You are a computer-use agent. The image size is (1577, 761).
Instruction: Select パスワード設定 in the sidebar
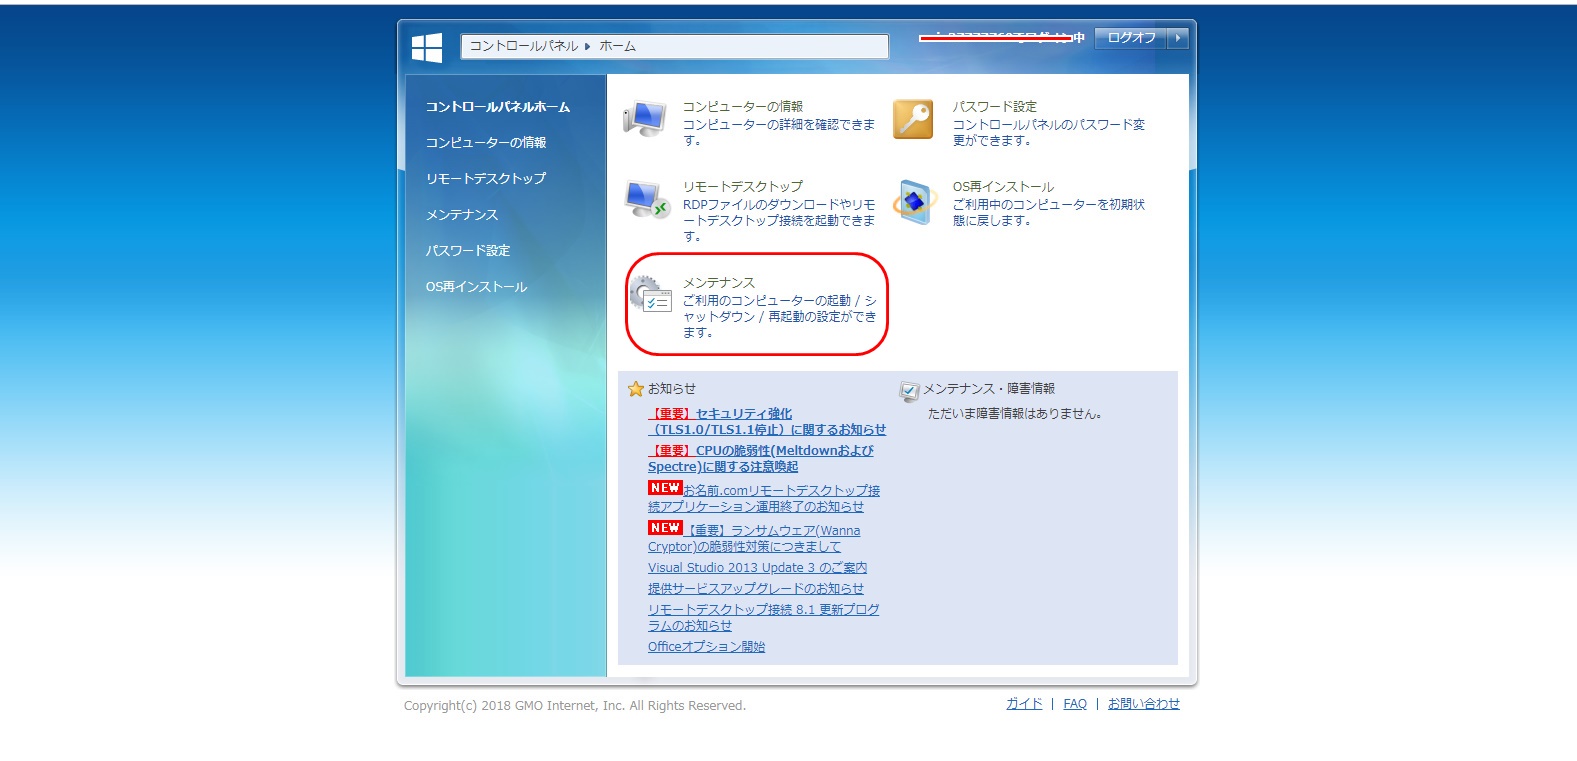(x=468, y=251)
